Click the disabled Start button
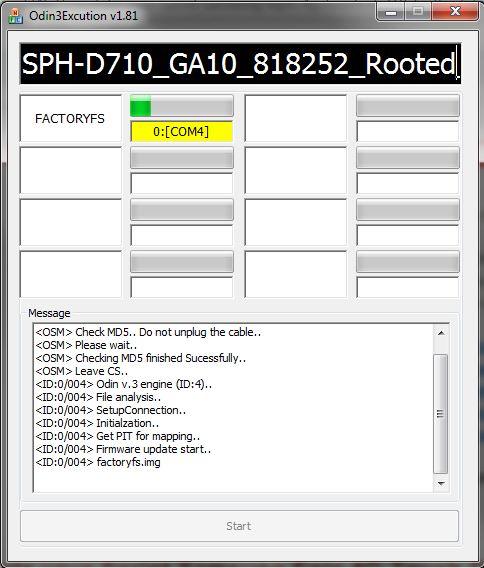Viewport: 484px width, 568px height. (x=239, y=526)
